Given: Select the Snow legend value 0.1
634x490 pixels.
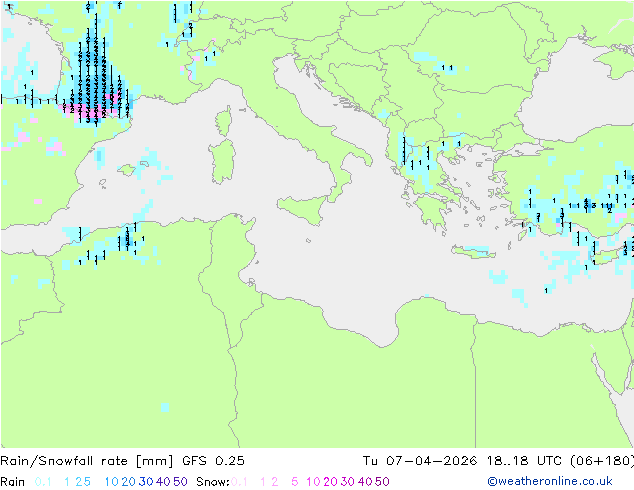Looking at the screenshot, I should (x=239, y=482).
